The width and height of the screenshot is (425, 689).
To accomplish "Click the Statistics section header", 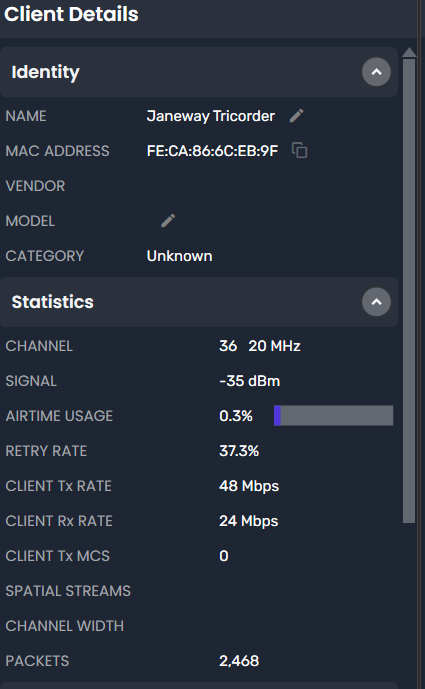I will tap(199, 302).
